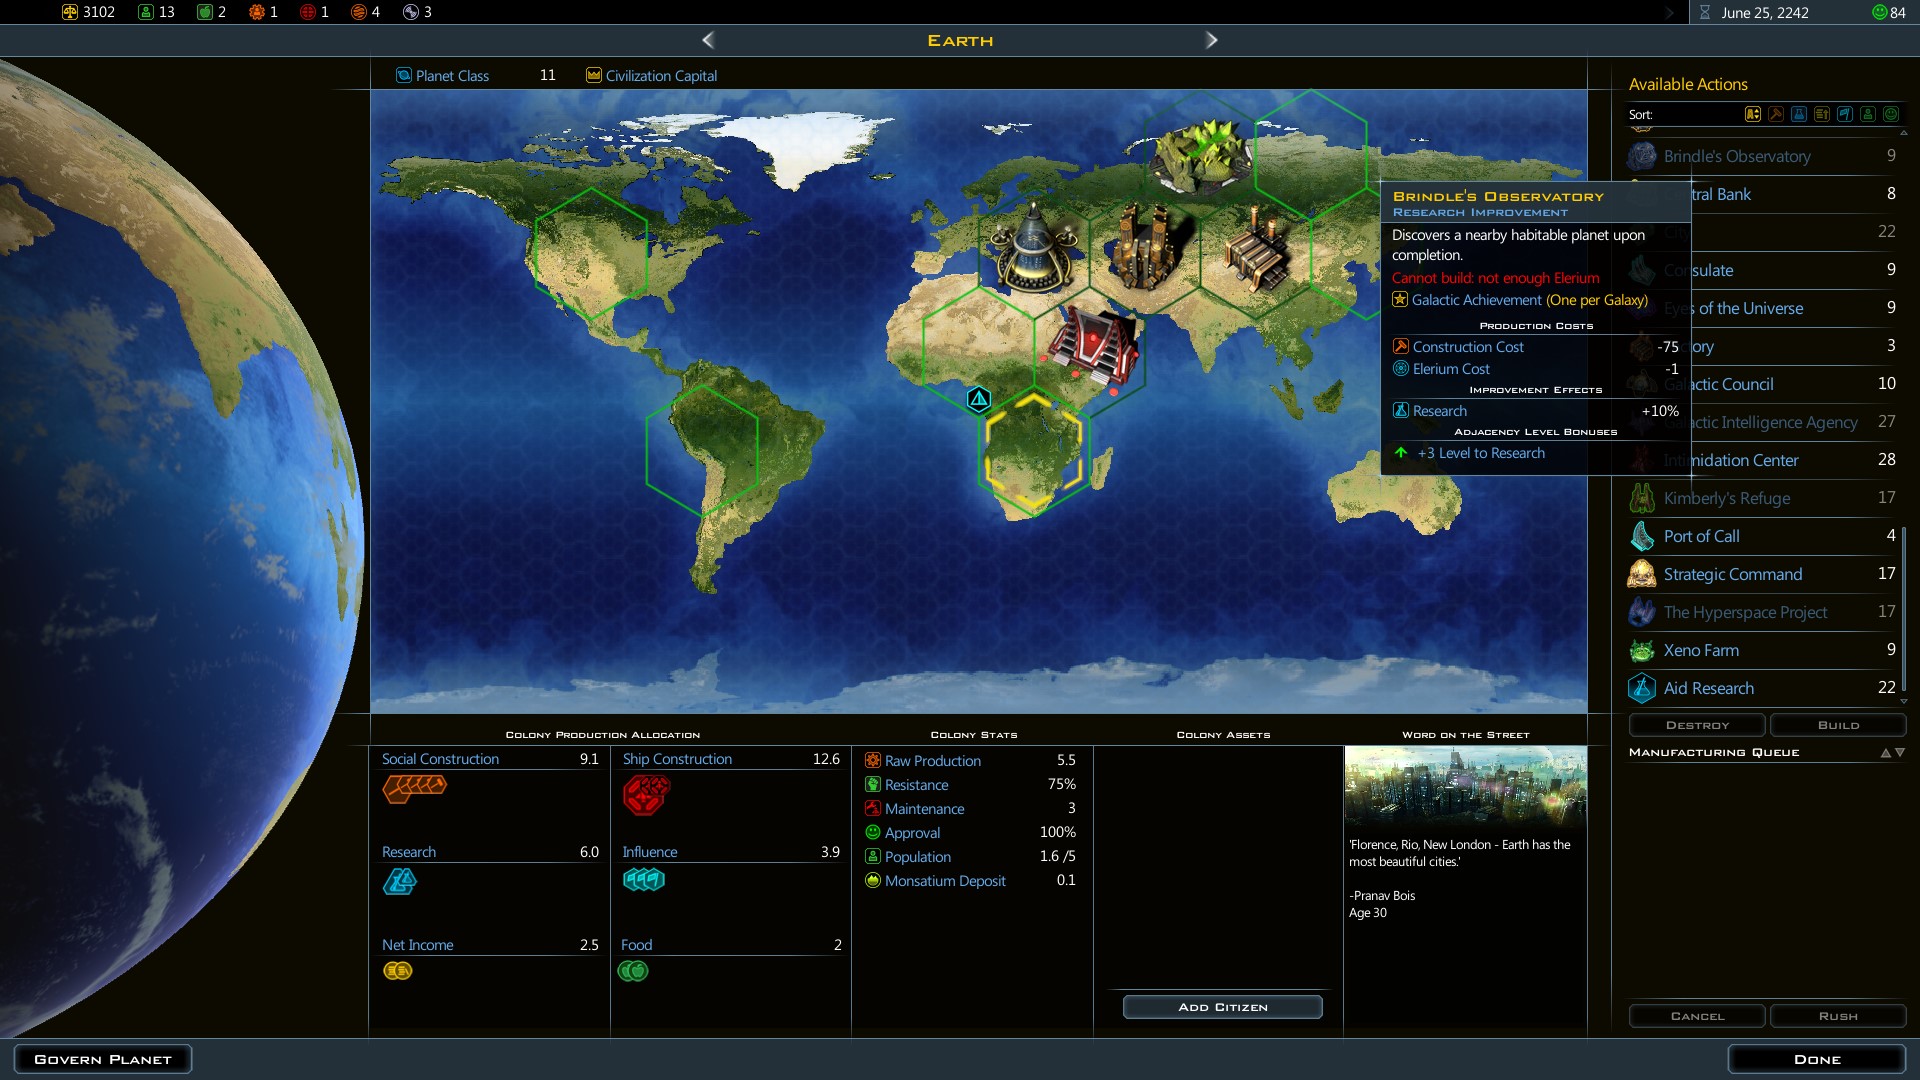Click credits treasury icon in top bar
This screenshot has width=1920, height=1080.
(70, 12)
